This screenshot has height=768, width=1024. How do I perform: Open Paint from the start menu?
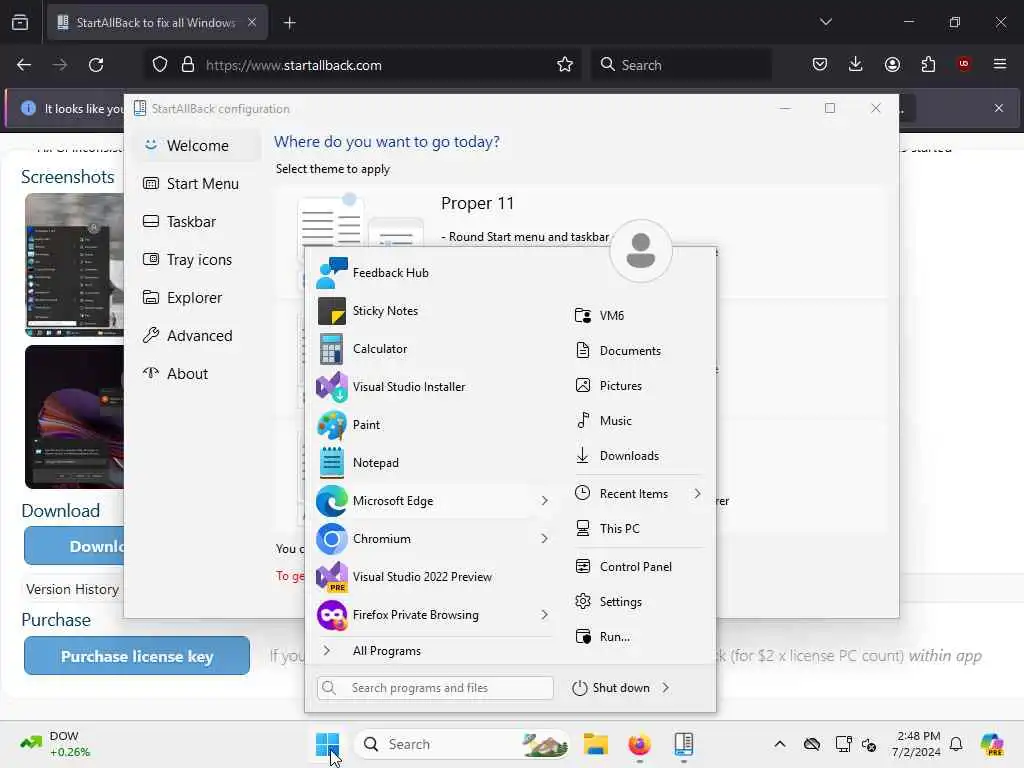click(x=432, y=424)
